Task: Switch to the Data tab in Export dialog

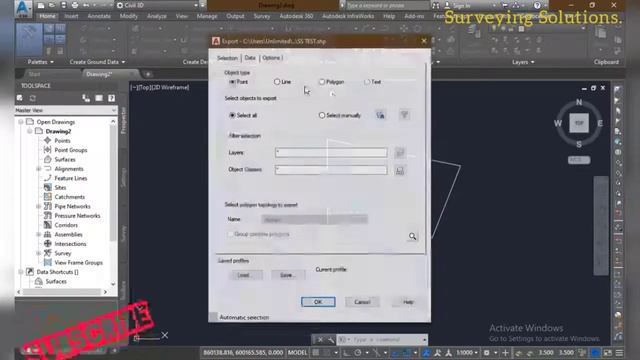Action: (250, 58)
